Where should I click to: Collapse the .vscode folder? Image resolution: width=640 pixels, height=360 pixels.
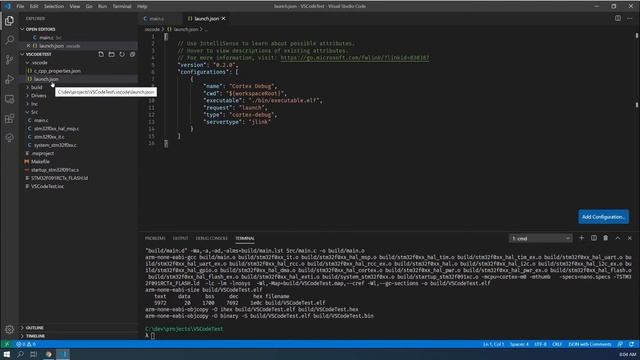tap(39, 62)
